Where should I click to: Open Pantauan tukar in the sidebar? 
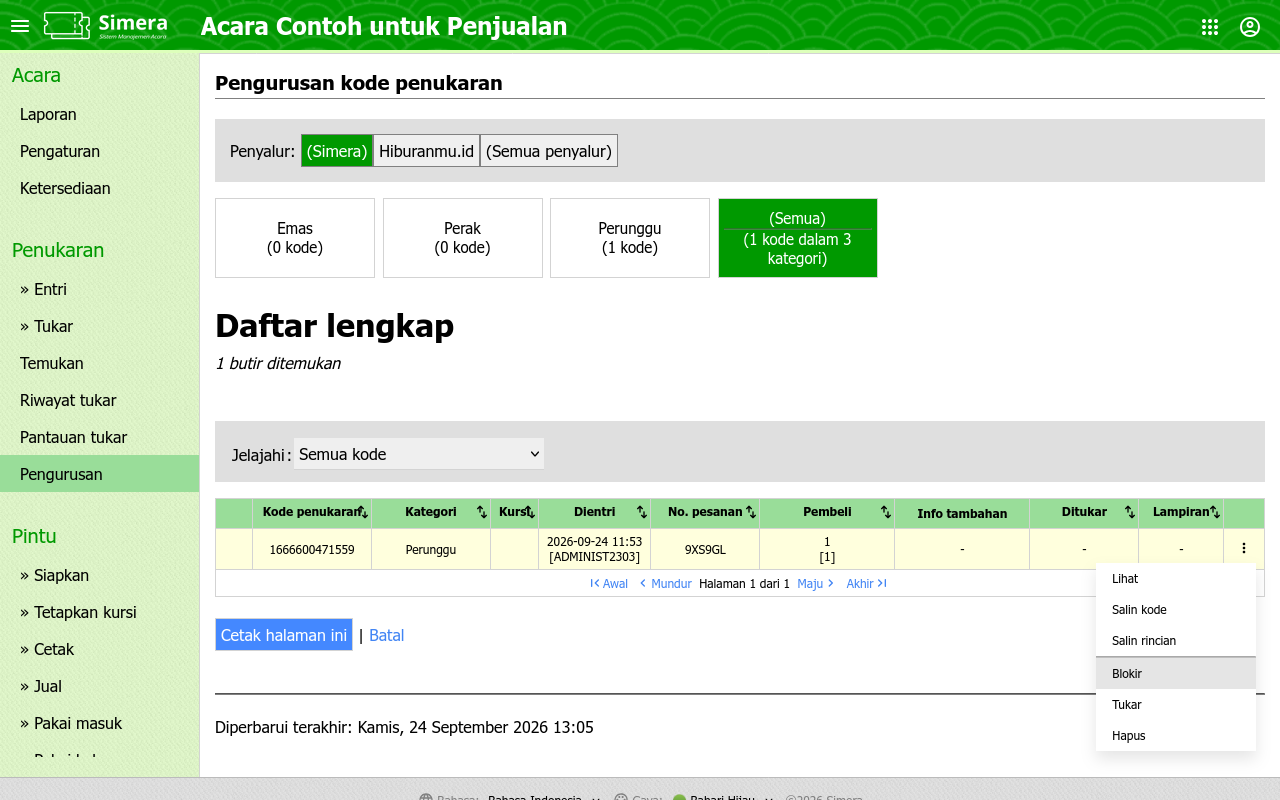[99, 437]
